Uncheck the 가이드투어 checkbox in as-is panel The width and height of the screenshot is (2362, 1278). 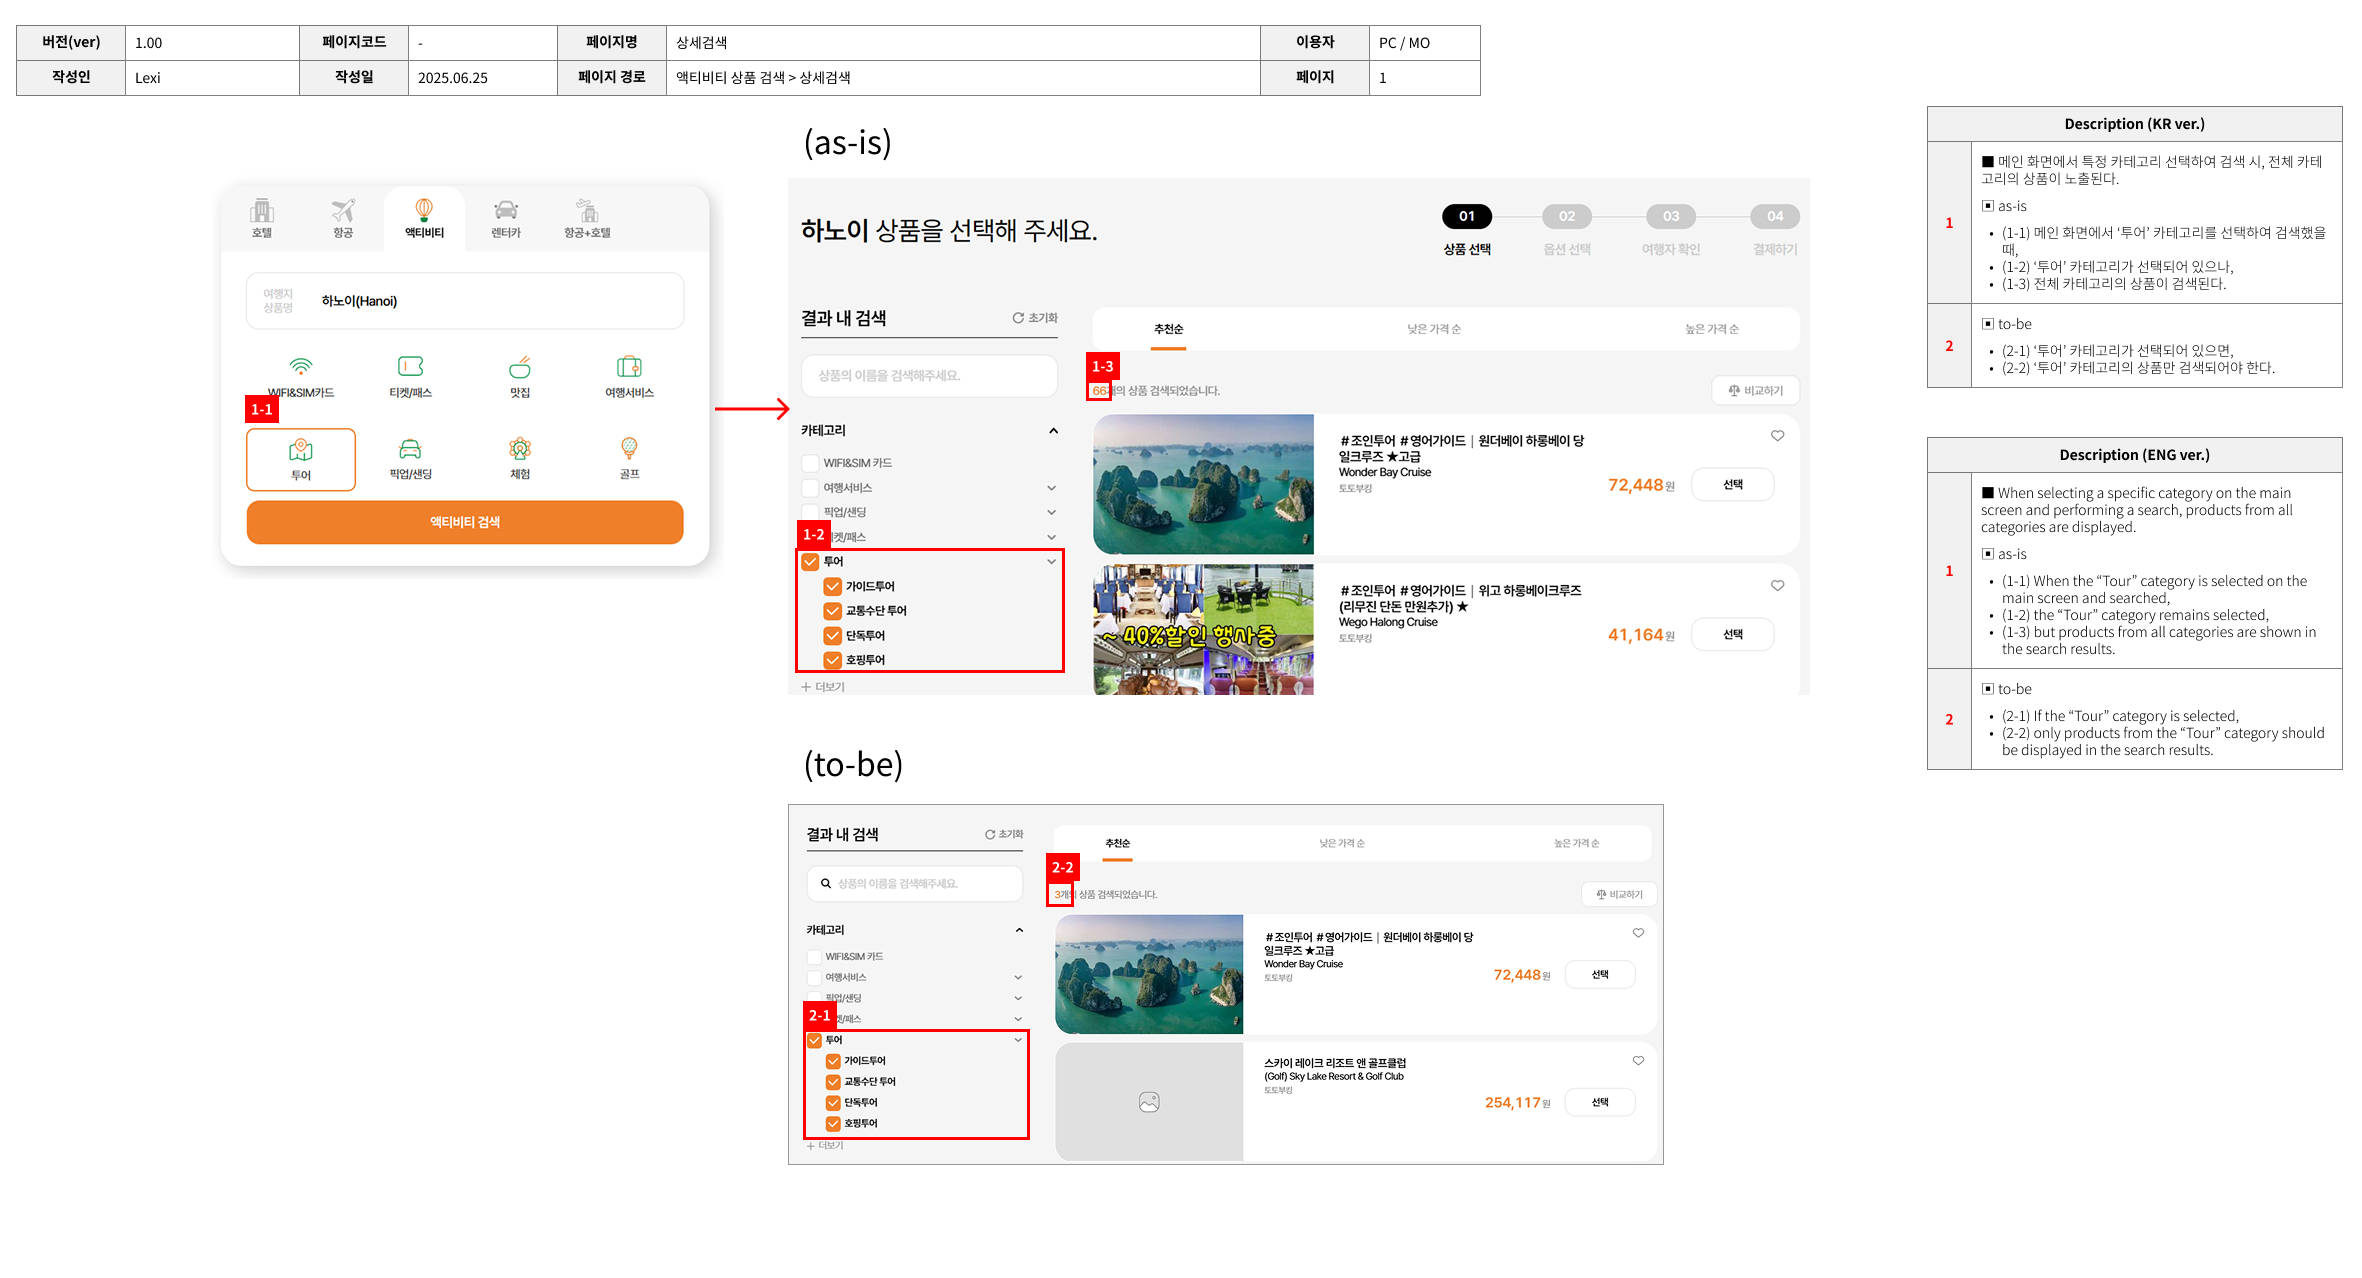832,587
